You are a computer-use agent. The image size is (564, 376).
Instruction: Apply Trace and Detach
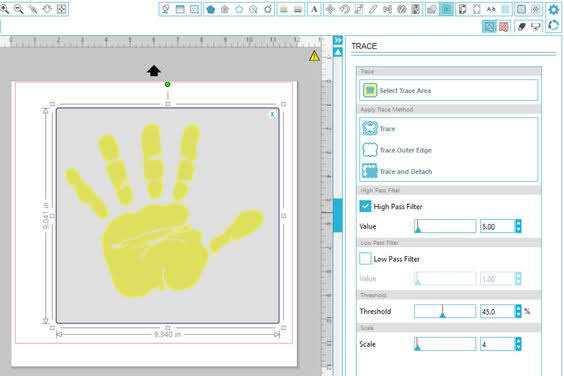point(397,171)
